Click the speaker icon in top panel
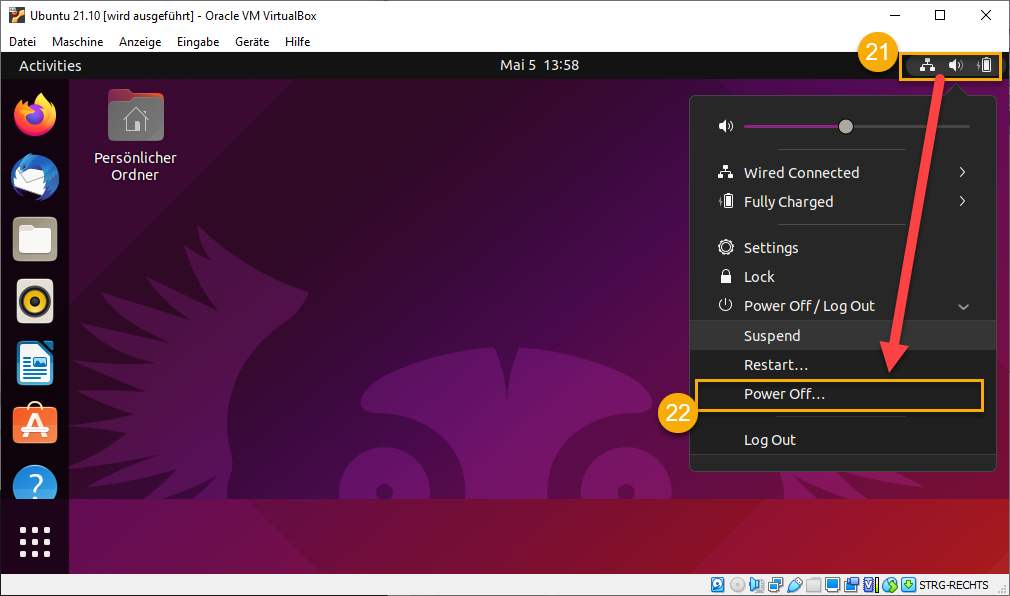 pyautogui.click(x=956, y=65)
